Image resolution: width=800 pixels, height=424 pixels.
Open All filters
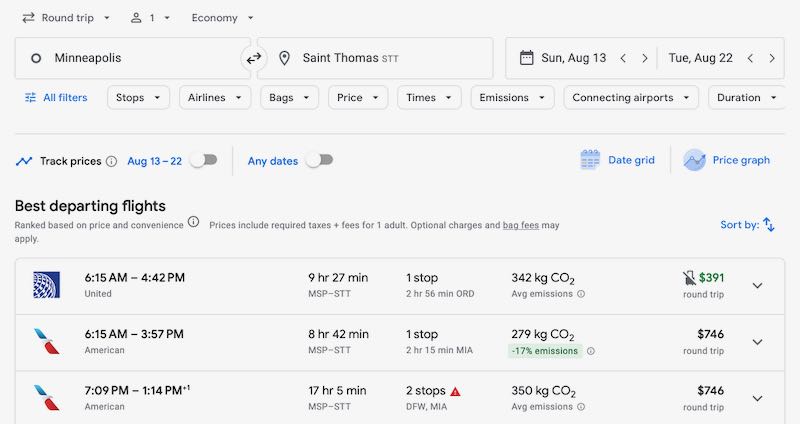(56, 97)
